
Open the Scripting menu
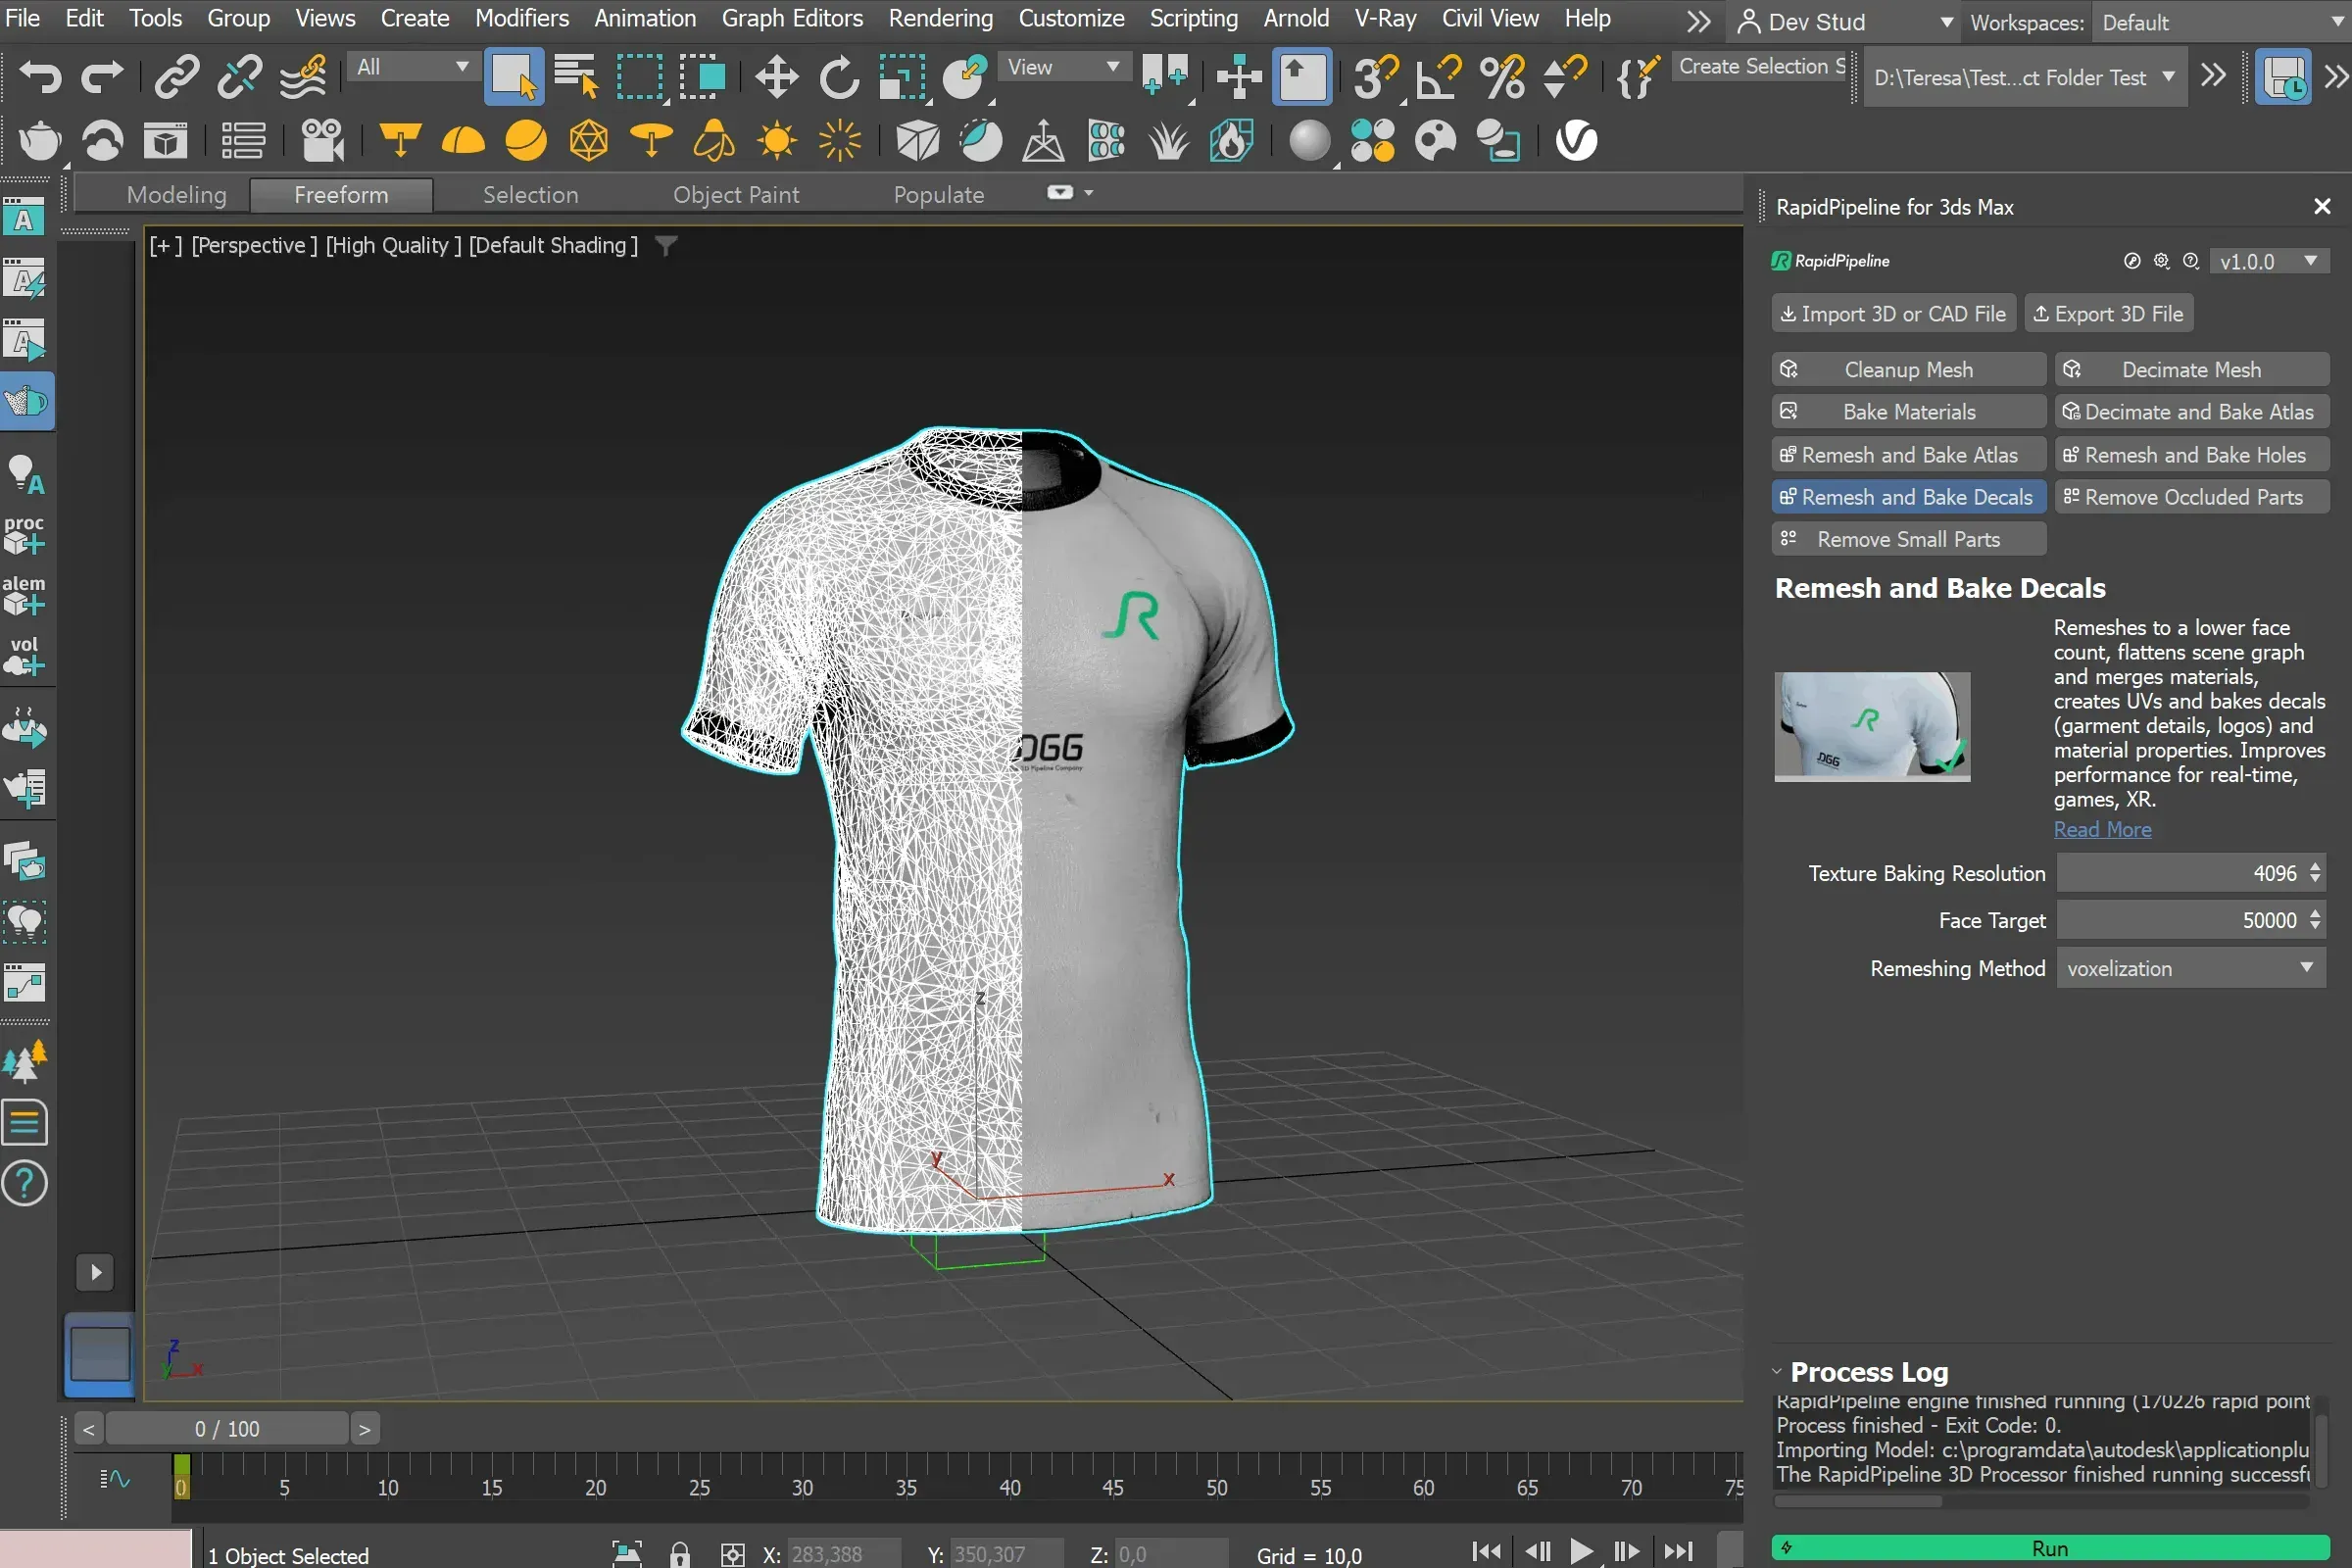[x=1193, y=18]
